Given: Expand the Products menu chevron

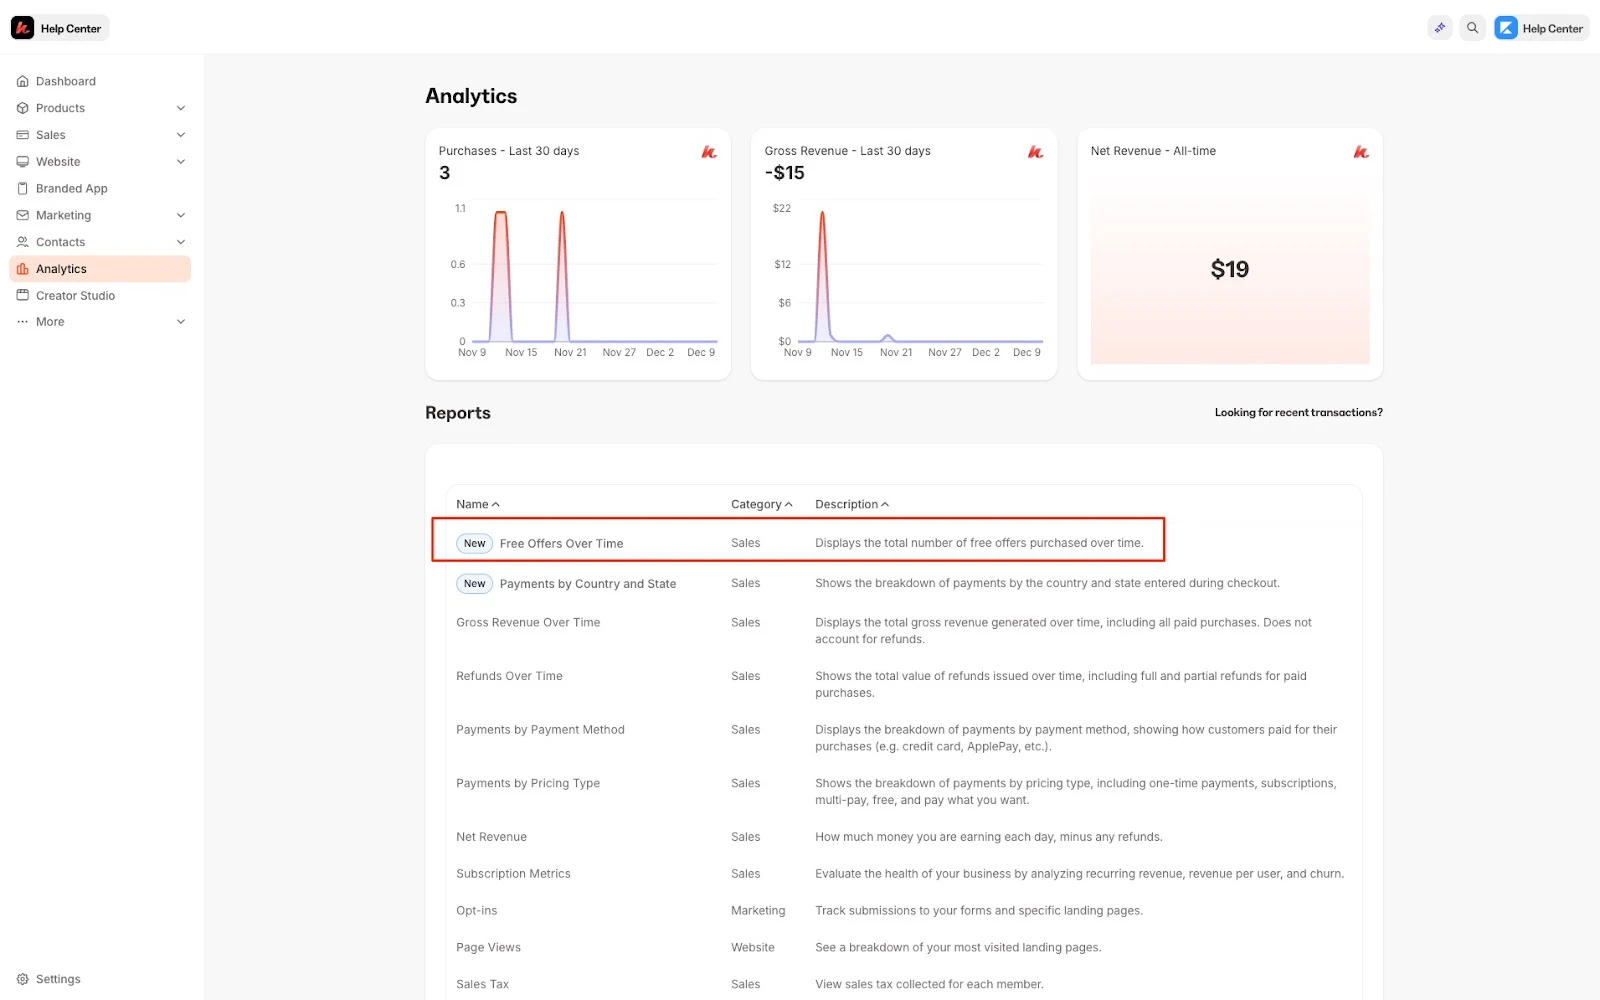Looking at the screenshot, I should tap(181, 108).
